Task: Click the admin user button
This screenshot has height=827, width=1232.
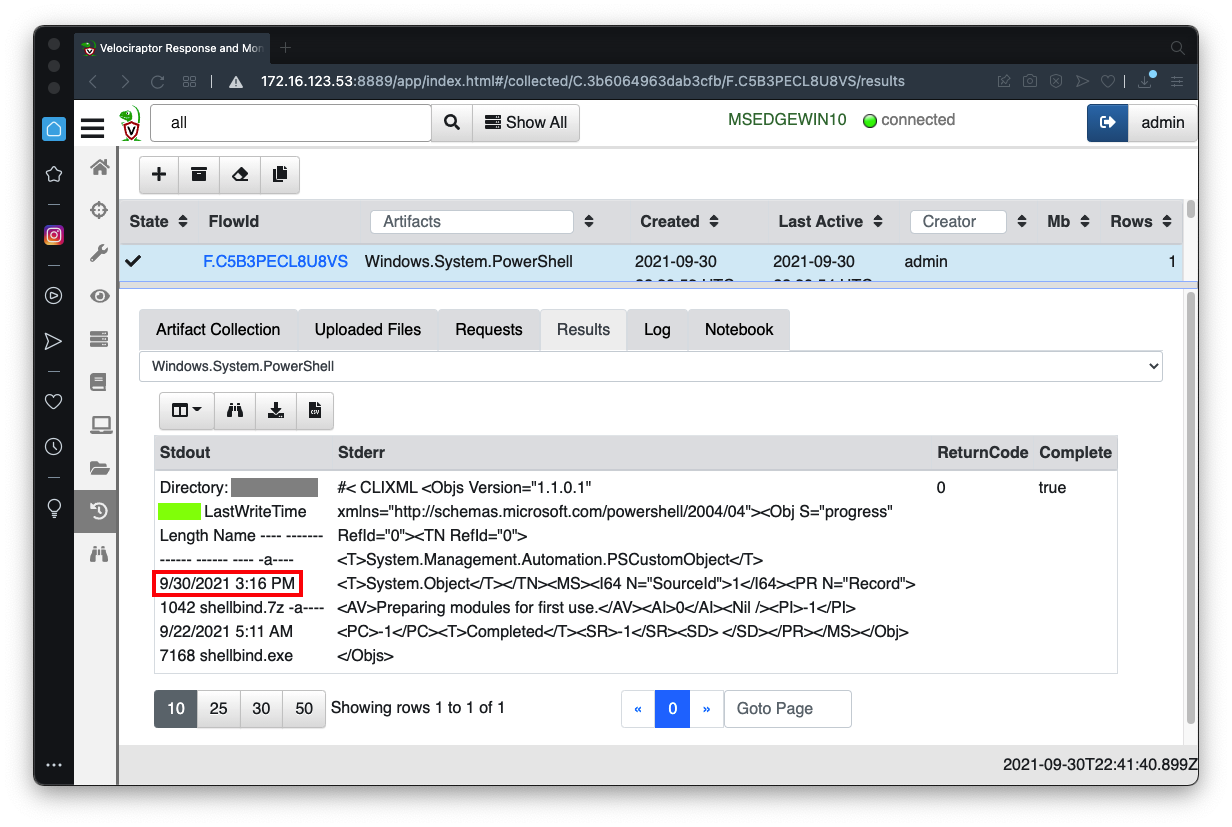Action: point(1163,122)
